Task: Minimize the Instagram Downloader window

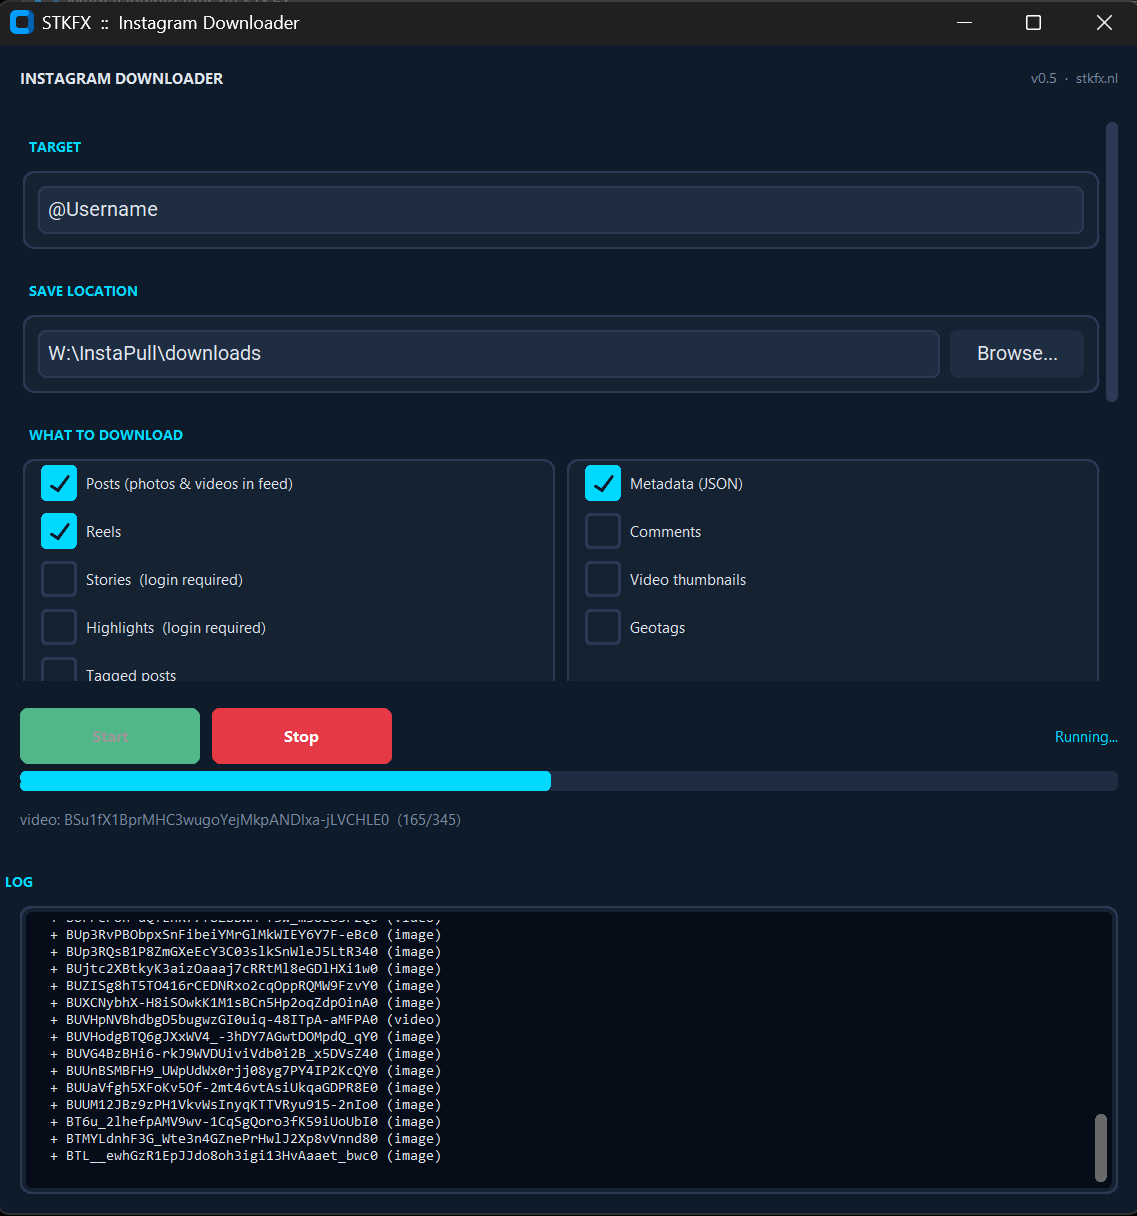Action: point(964,23)
